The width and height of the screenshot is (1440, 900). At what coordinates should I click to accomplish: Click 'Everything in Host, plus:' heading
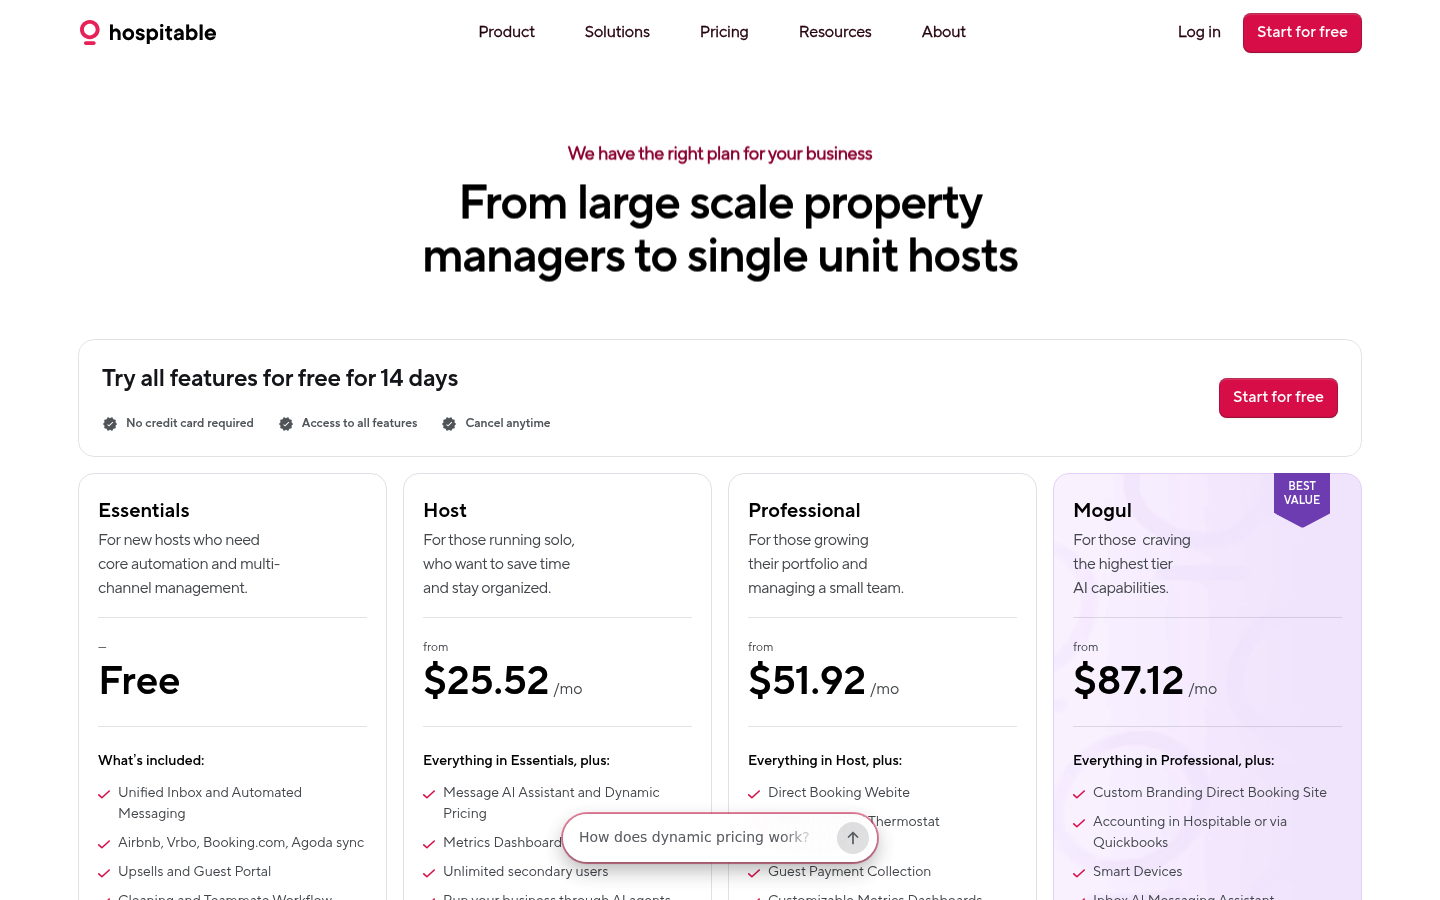point(825,761)
